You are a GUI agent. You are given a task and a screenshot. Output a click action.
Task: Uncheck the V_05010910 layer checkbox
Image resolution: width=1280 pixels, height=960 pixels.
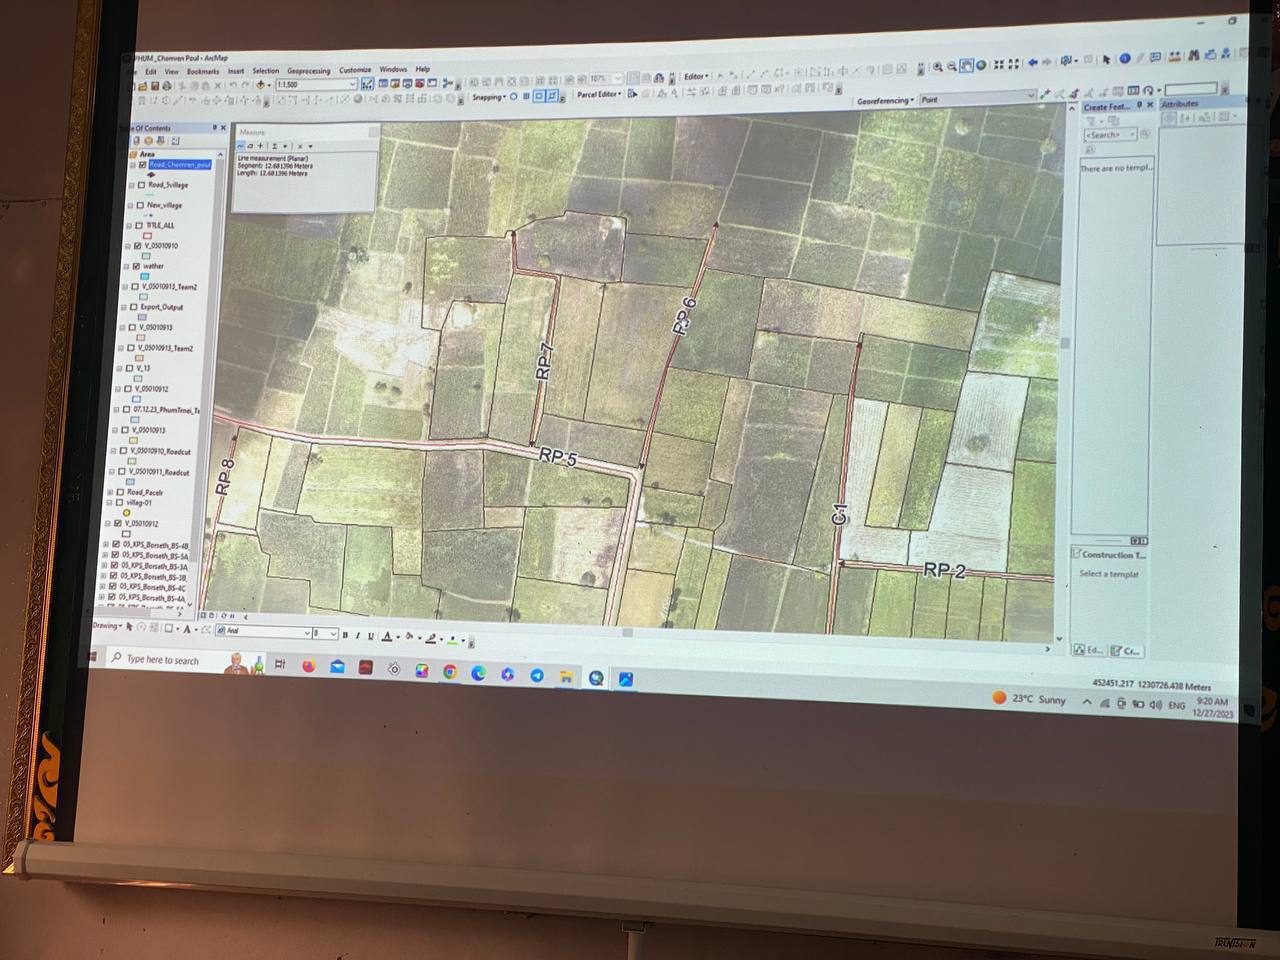click(x=137, y=246)
